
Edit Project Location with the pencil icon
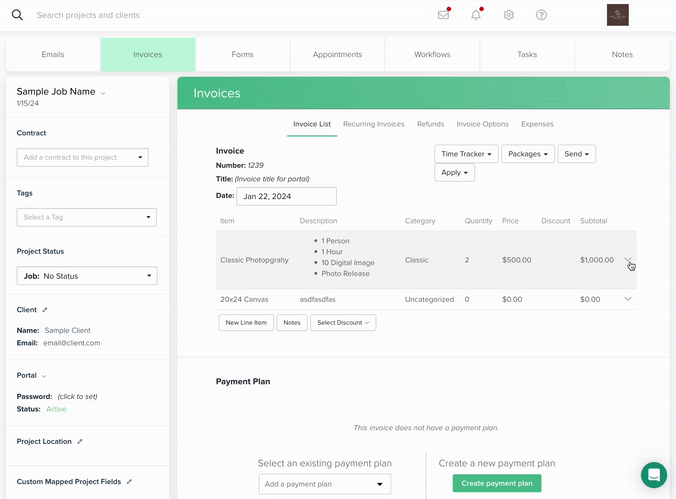coord(80,441)
